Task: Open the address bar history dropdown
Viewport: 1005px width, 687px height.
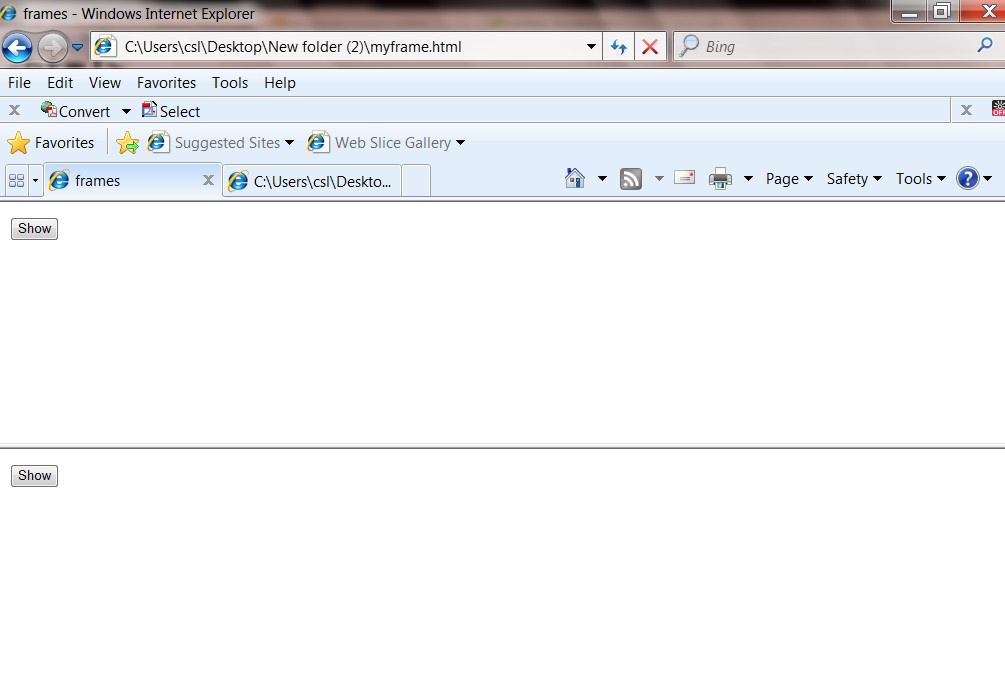Action: pyautogui.click(x=591, y=46)
